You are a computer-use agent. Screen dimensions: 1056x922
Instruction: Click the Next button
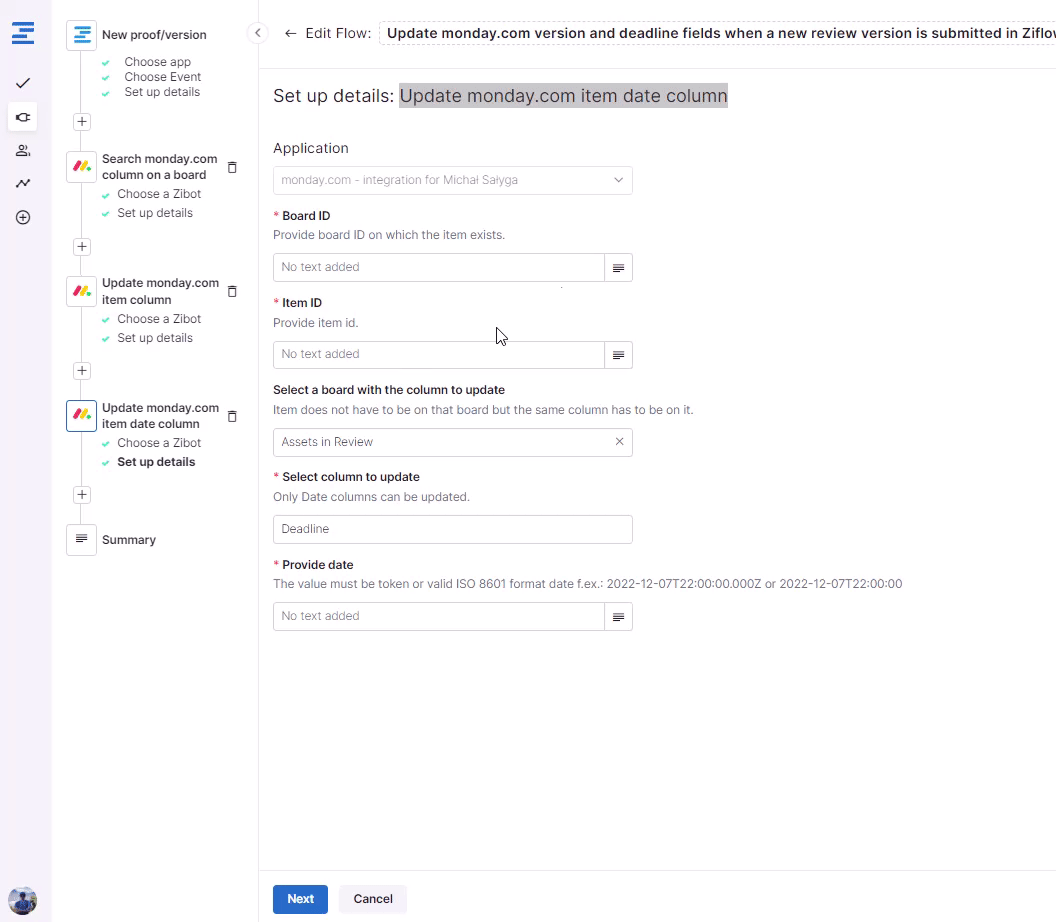tap(300, 899)
